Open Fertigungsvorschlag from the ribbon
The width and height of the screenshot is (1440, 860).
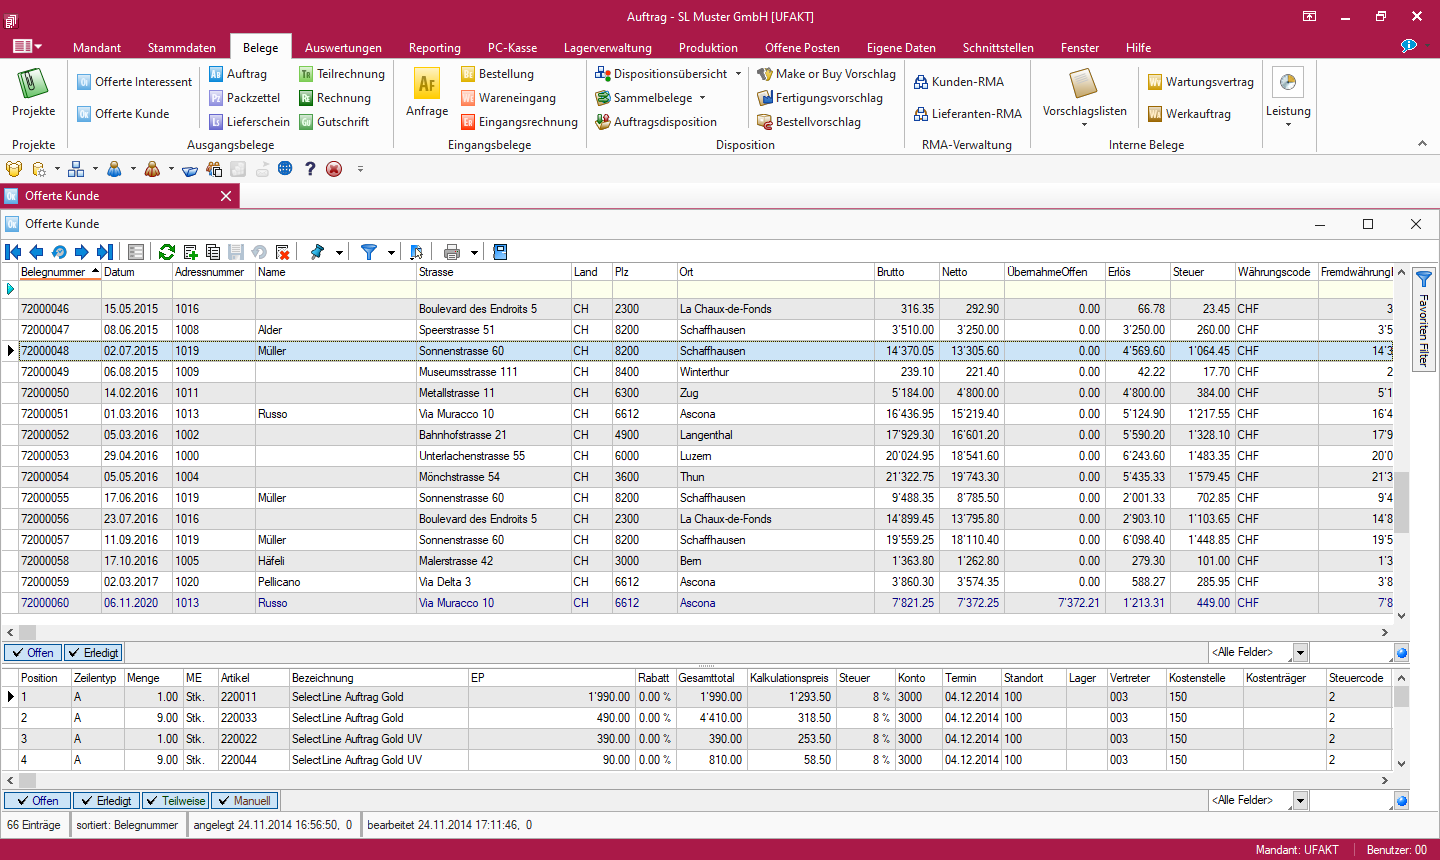coord(820,98)
